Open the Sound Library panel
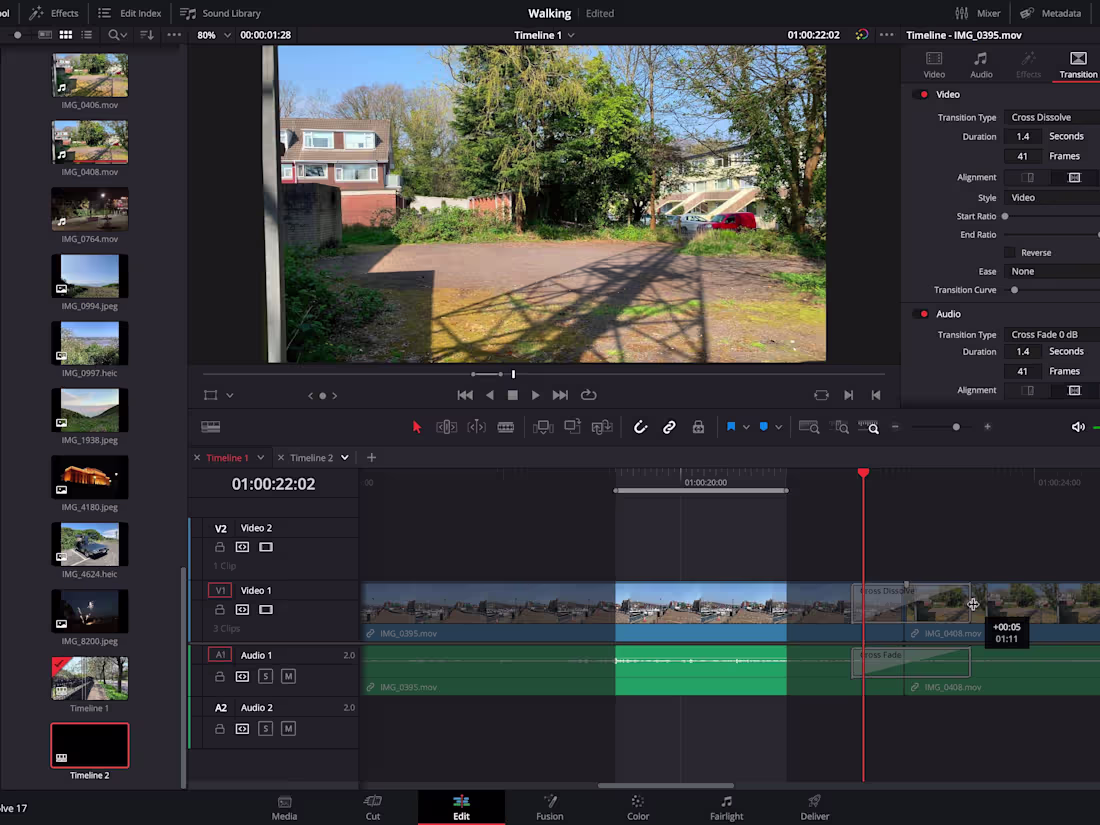 tap(220, 13)
